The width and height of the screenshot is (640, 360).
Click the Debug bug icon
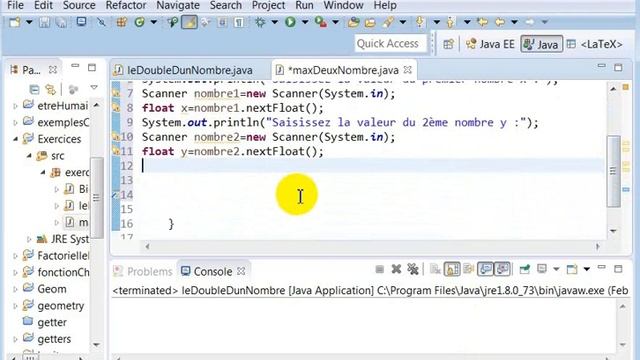click(x=260, y=22)
